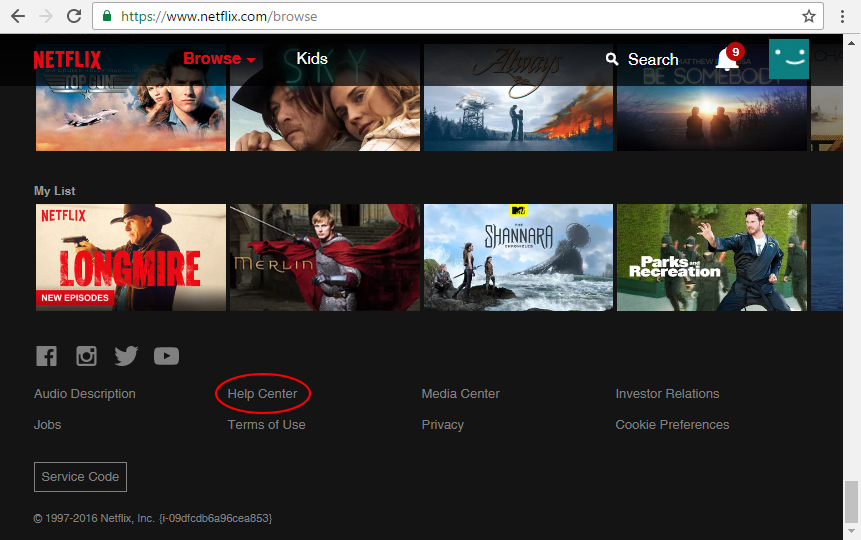Click the vertical scrollbar thumb

point(852,502)
